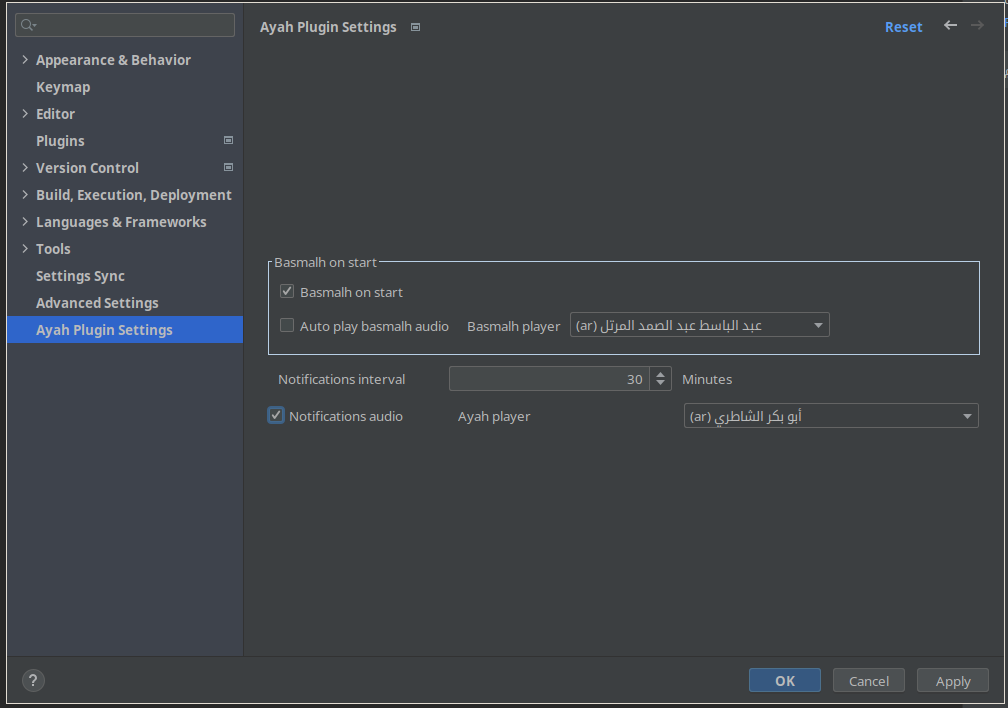Click project-level icon beside Plugins
Viewport: 1008px width, 708px height.
click(228, 140)
